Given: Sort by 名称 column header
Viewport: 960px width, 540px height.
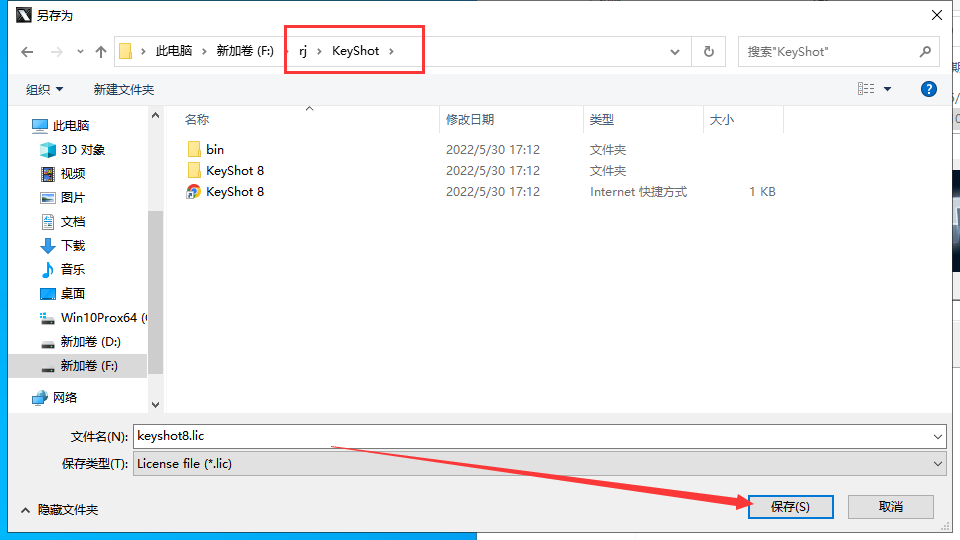Looking at the screenshot, I should 197,119.
